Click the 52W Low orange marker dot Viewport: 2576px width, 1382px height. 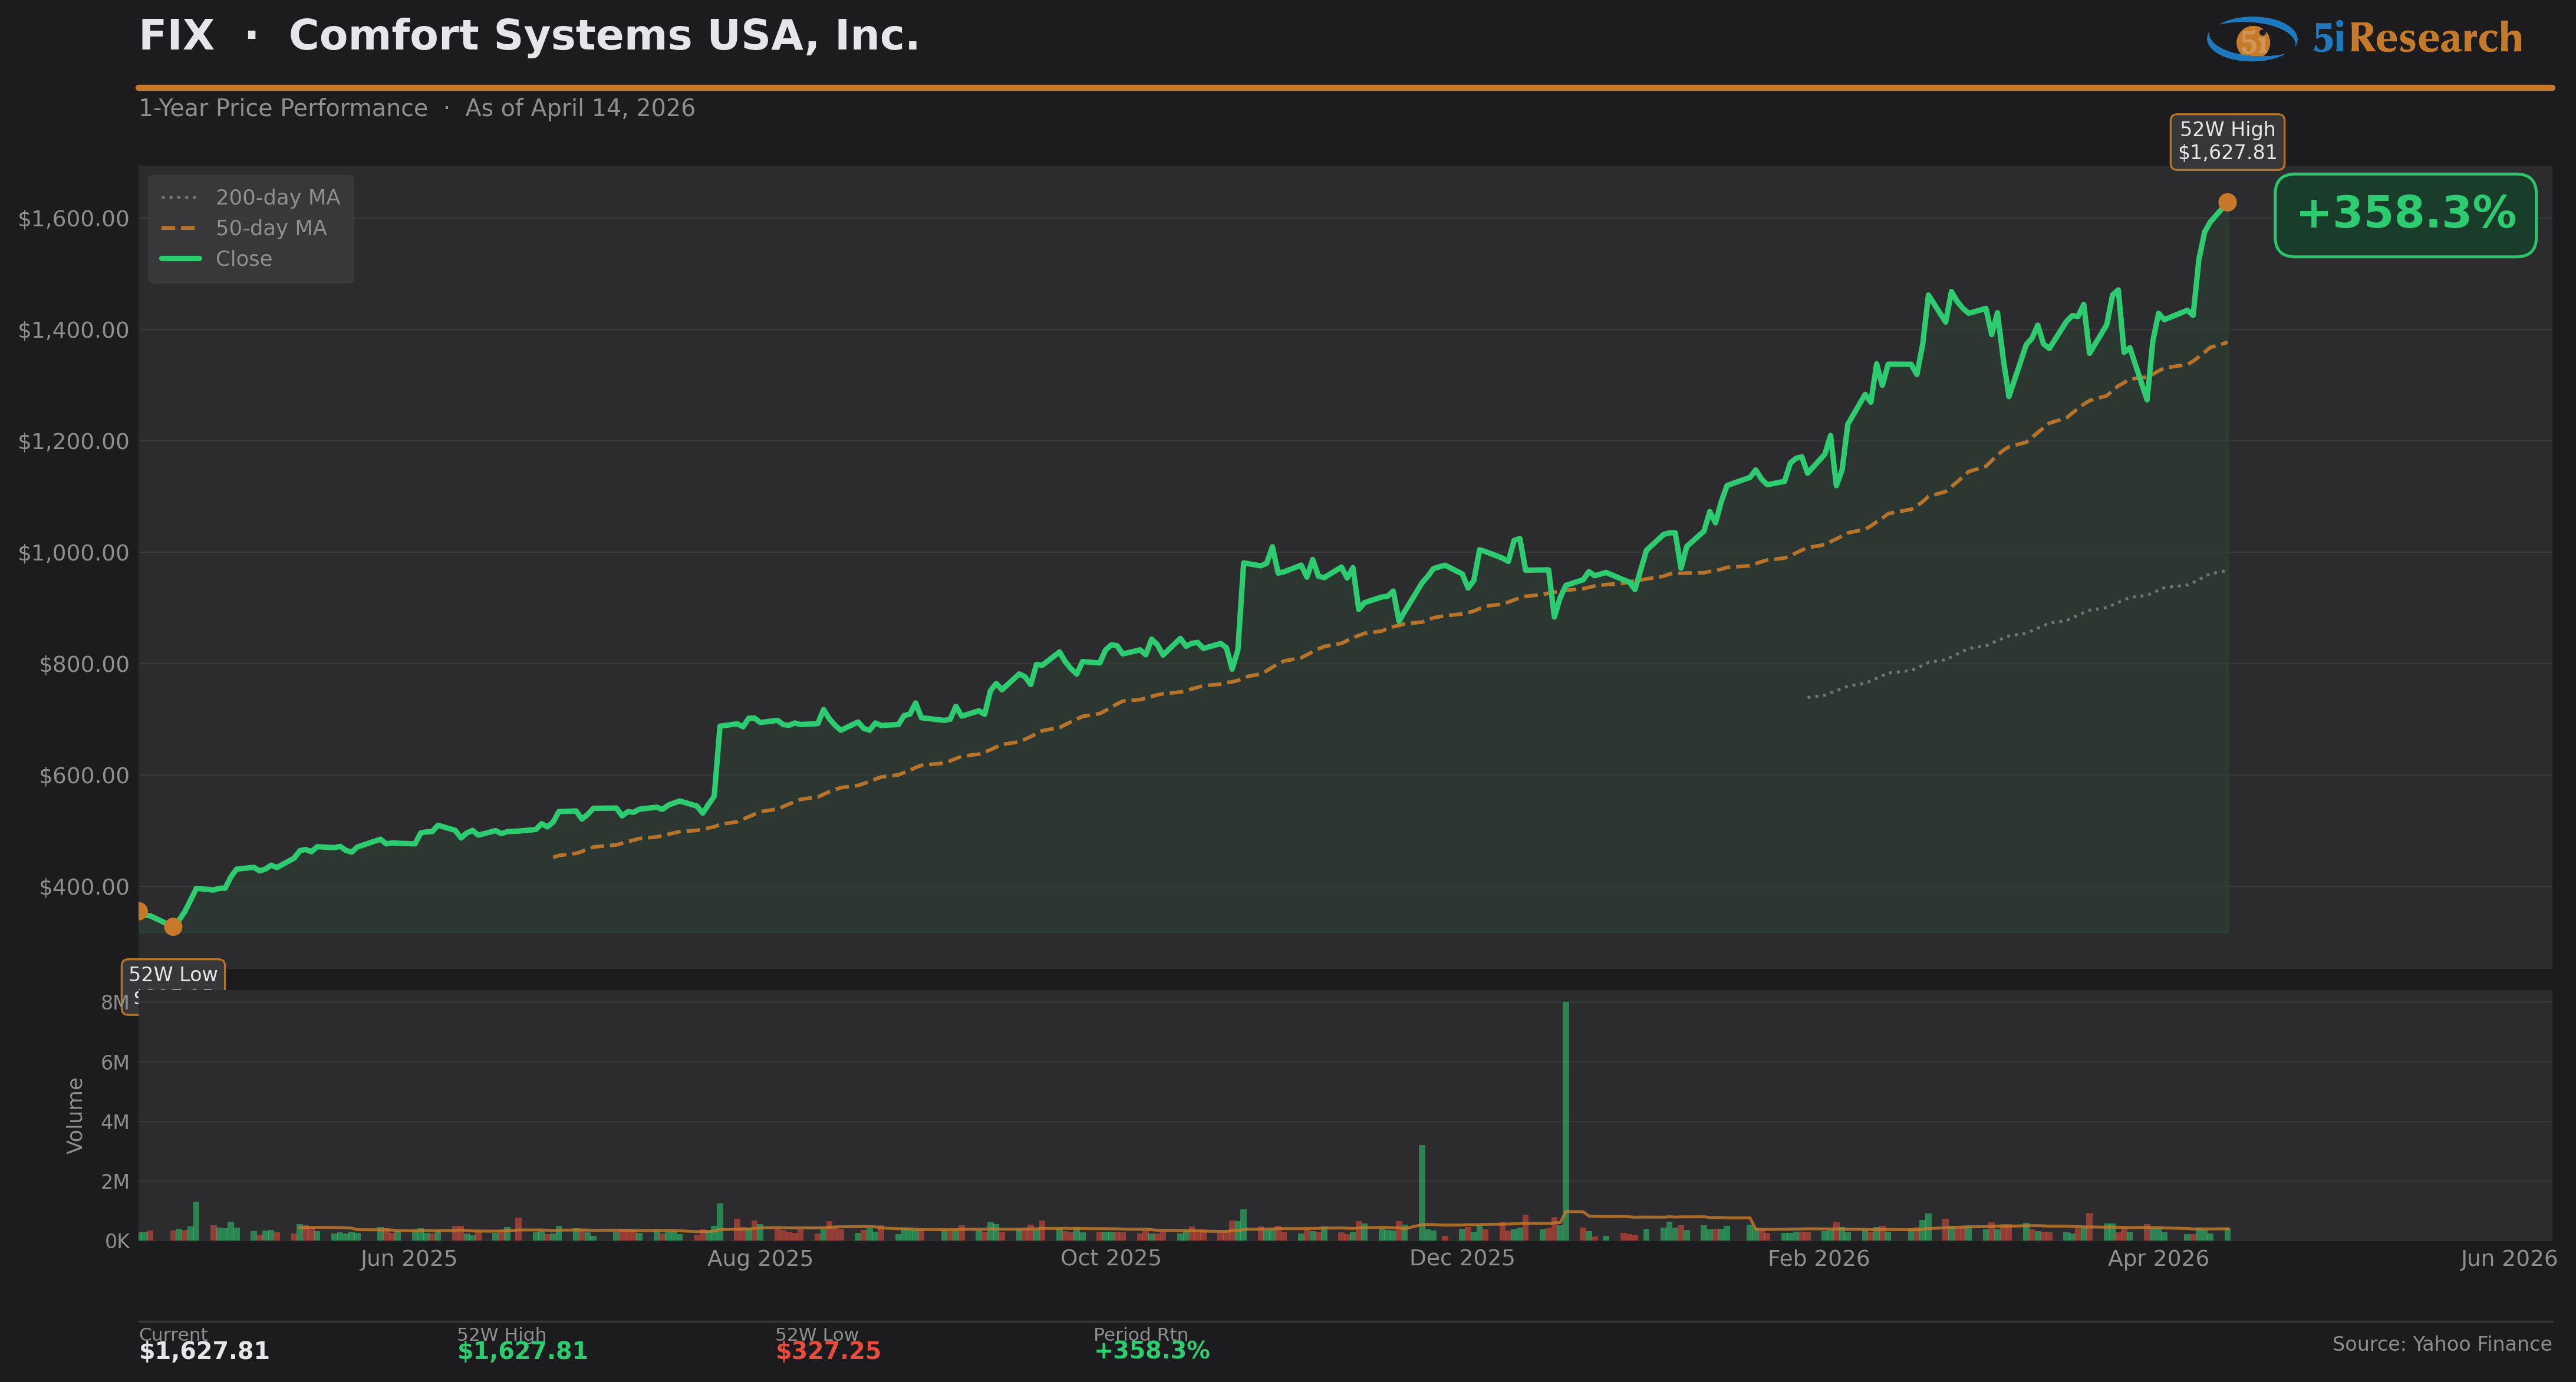tap(173, 927)
